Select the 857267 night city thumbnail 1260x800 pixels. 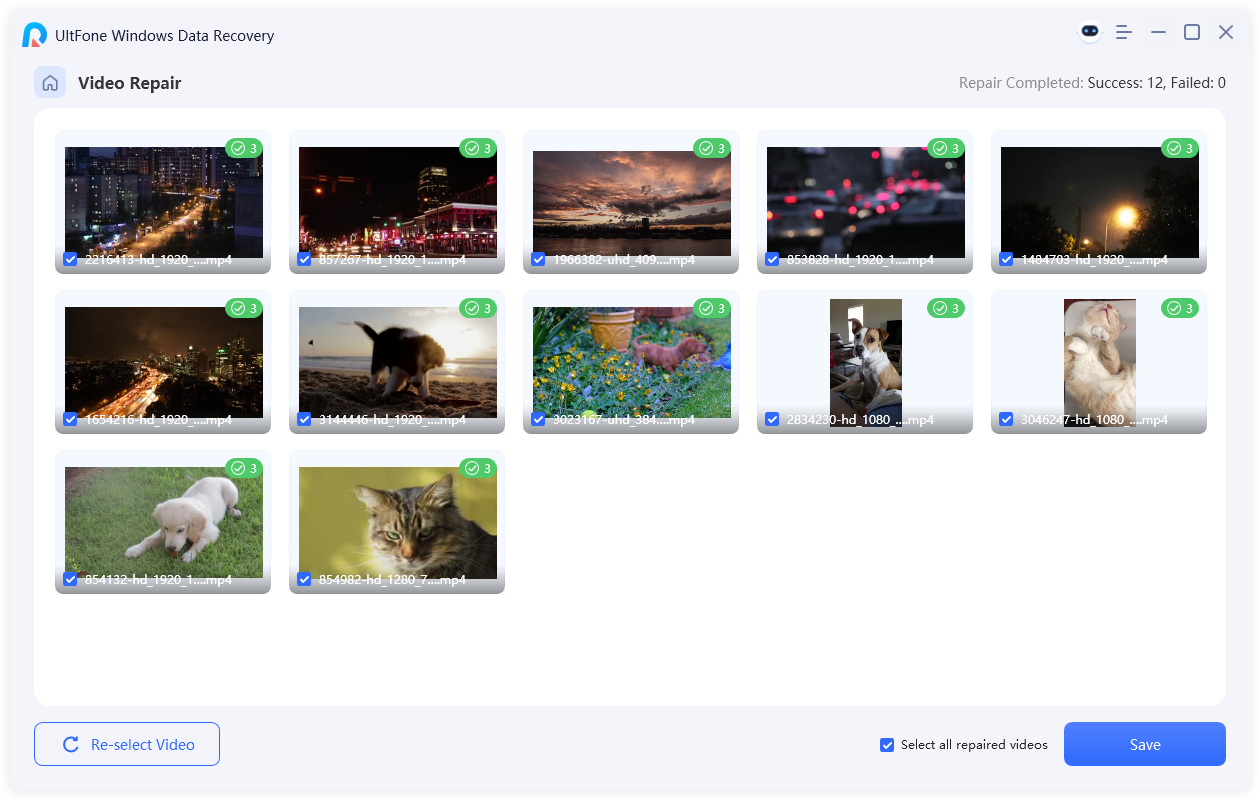(396, 200)
